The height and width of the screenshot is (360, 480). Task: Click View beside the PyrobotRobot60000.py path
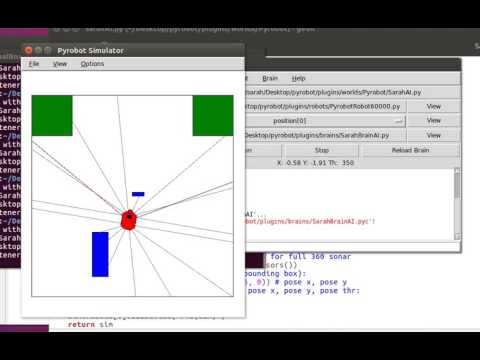[433, 107]
